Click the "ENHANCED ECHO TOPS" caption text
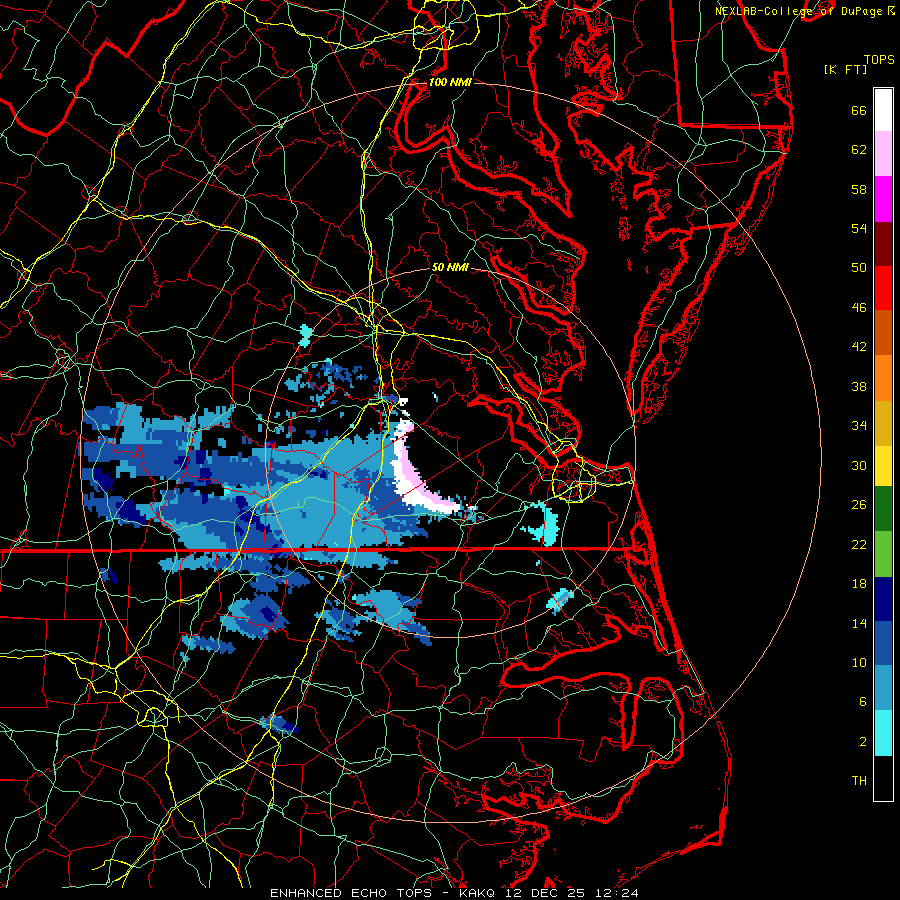The height and width of the screenshot is (900, 900). coord(351,893)
